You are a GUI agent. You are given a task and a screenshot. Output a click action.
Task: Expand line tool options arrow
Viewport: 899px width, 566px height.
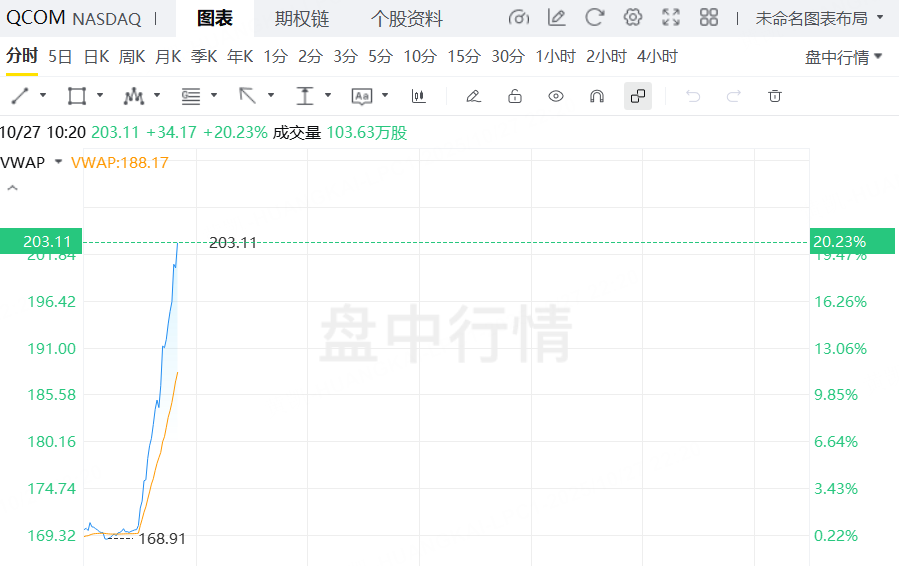pyautogui.click(x=43, y=95)
